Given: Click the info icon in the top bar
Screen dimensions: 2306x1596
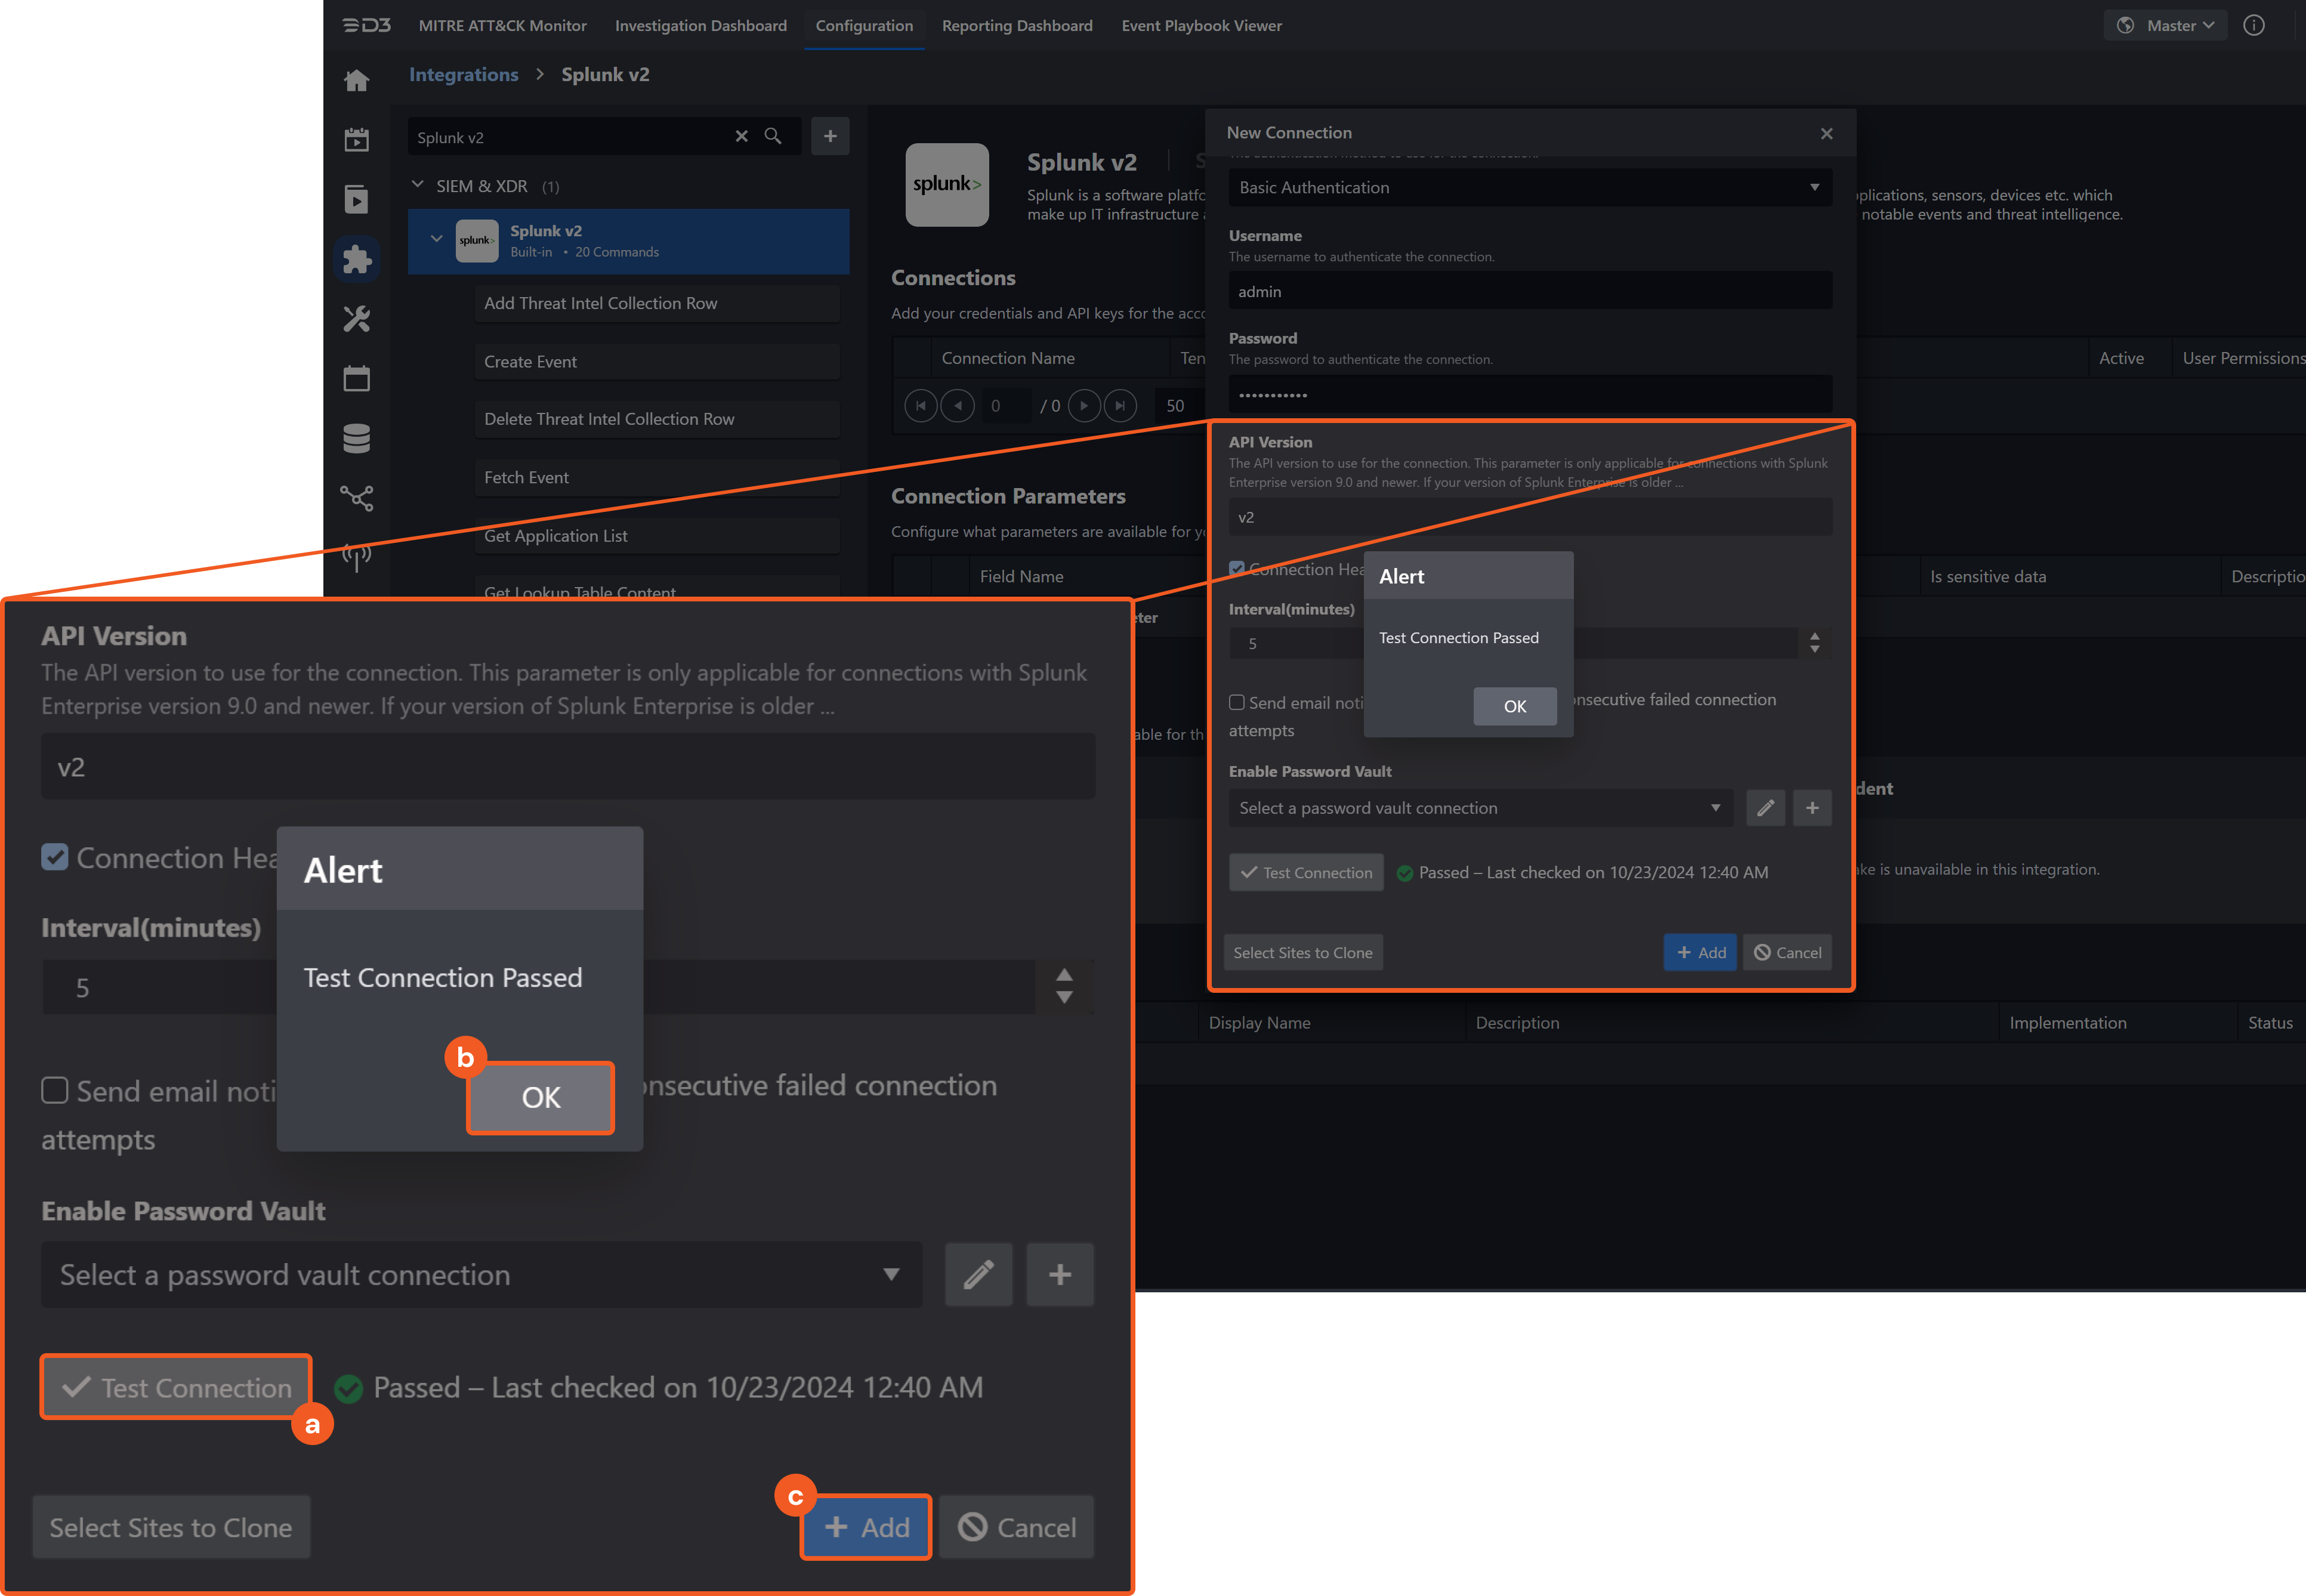Looking at the screenshot, I should coord(2253,25).
